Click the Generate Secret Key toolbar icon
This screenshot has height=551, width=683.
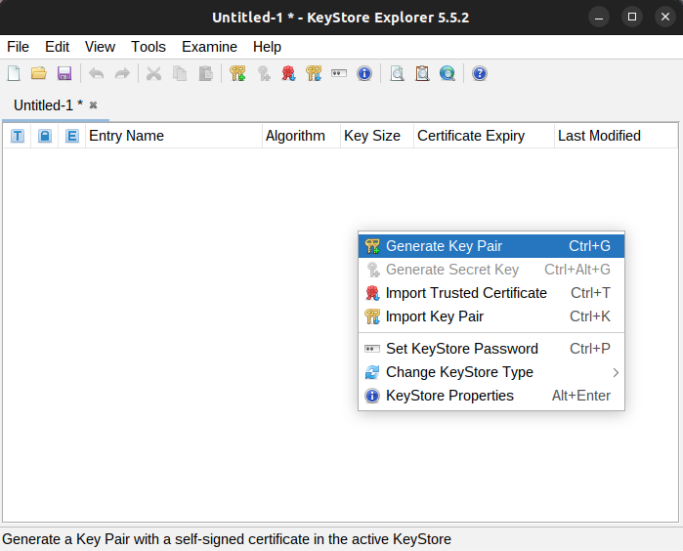coord(264,73)
